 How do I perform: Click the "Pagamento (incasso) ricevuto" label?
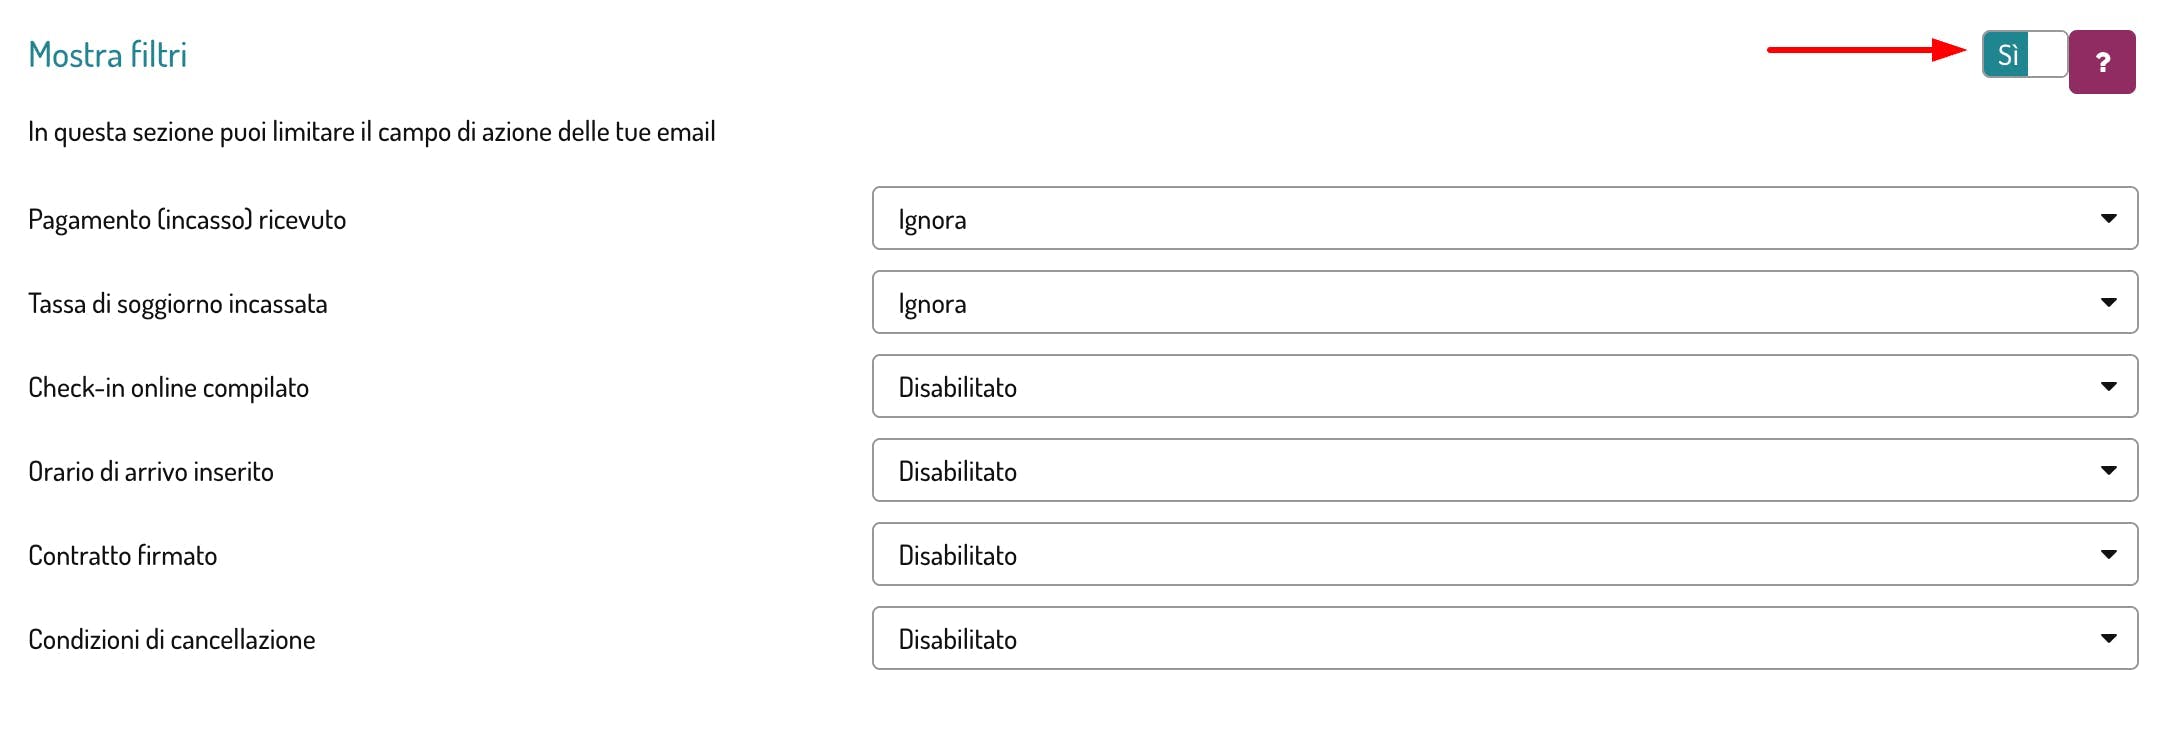pos(187,220)
